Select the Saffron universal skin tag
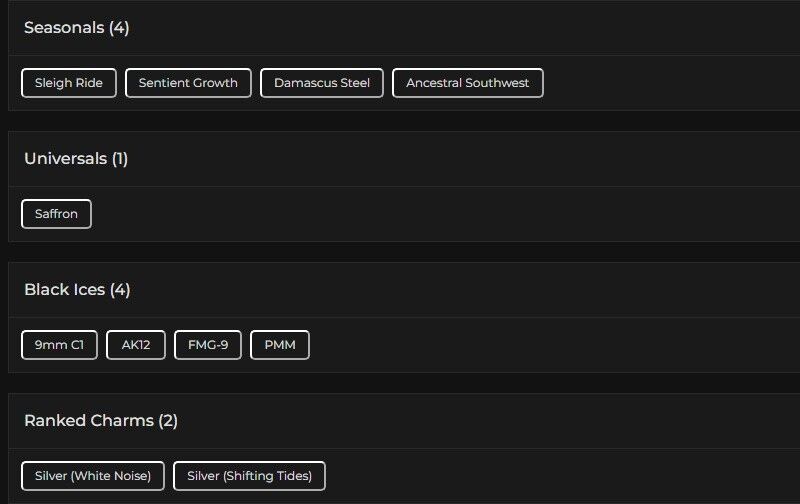Screen dimensions: 800x504 (56, 214)
